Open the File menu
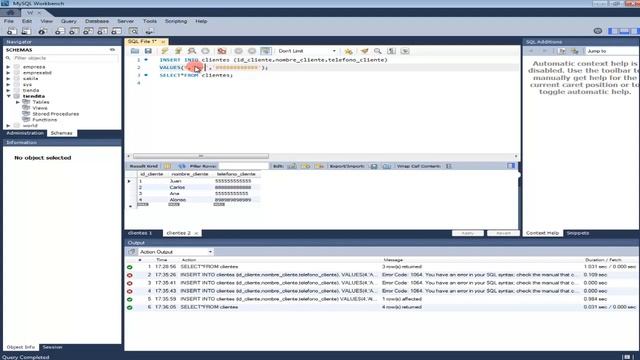The height and width of the screenshot is (360, 640). coord(9,21)
